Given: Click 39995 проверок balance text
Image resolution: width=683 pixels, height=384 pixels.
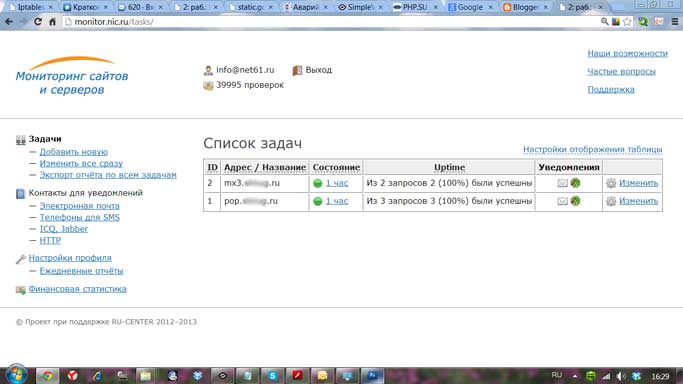Looking at the screenshot, I should point(250,85).
